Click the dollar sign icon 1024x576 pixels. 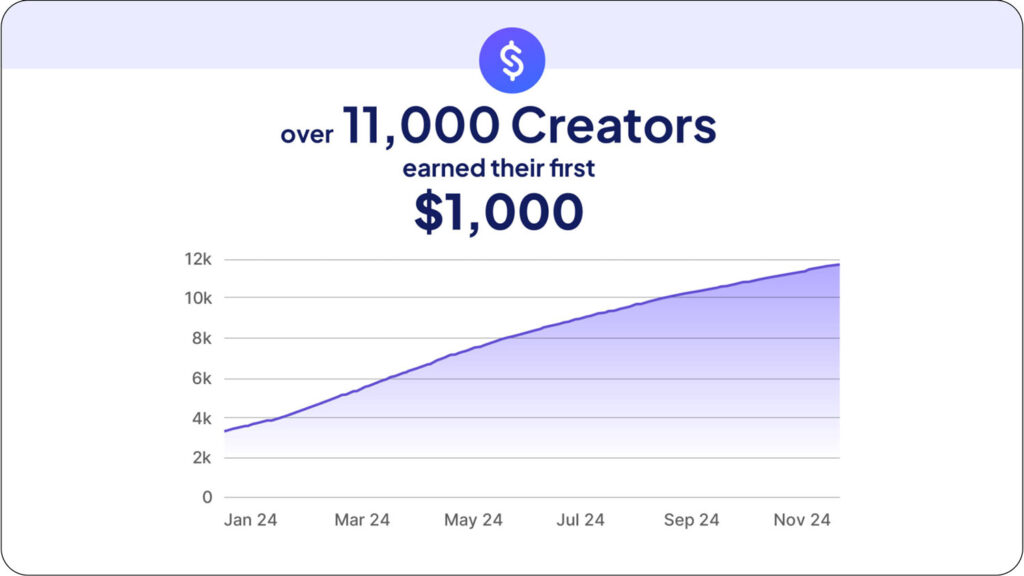[x=512, y=60]
